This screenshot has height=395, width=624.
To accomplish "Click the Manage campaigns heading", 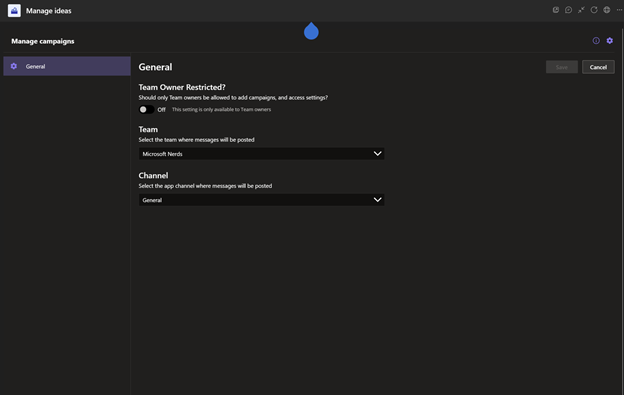I will coord(43,41).
